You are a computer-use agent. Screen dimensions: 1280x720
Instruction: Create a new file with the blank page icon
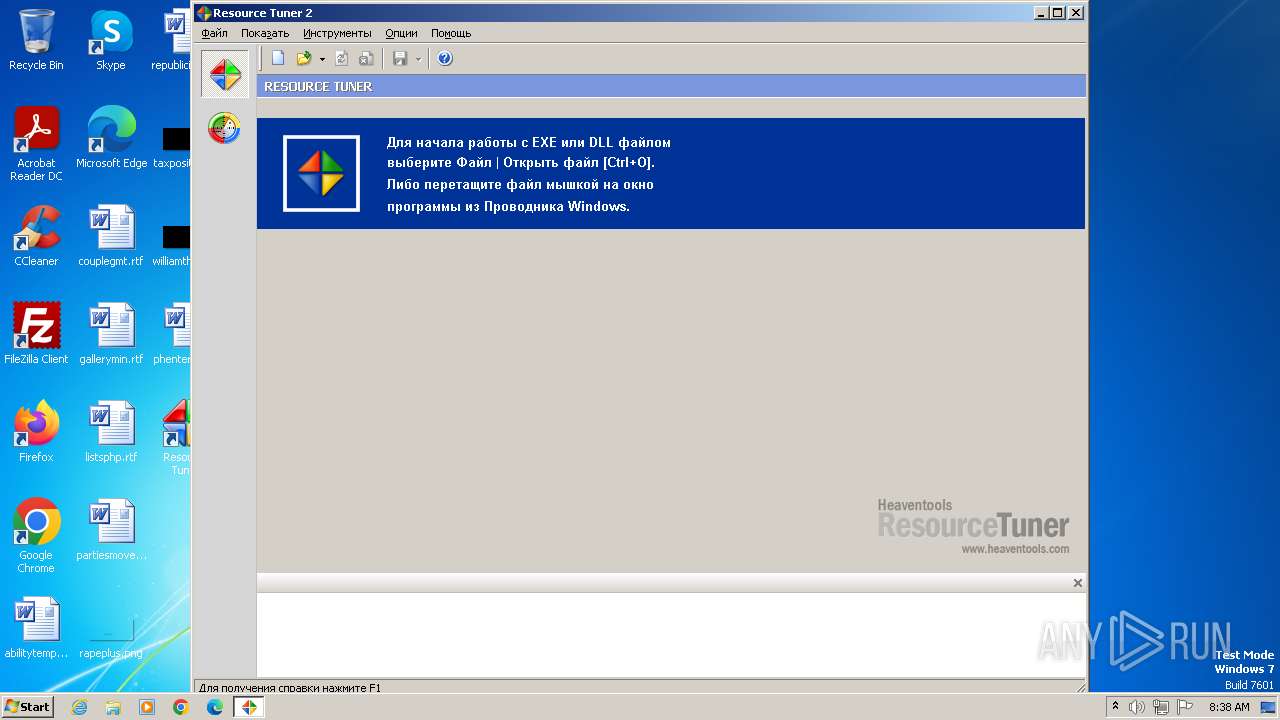click(x=278, y=59)
